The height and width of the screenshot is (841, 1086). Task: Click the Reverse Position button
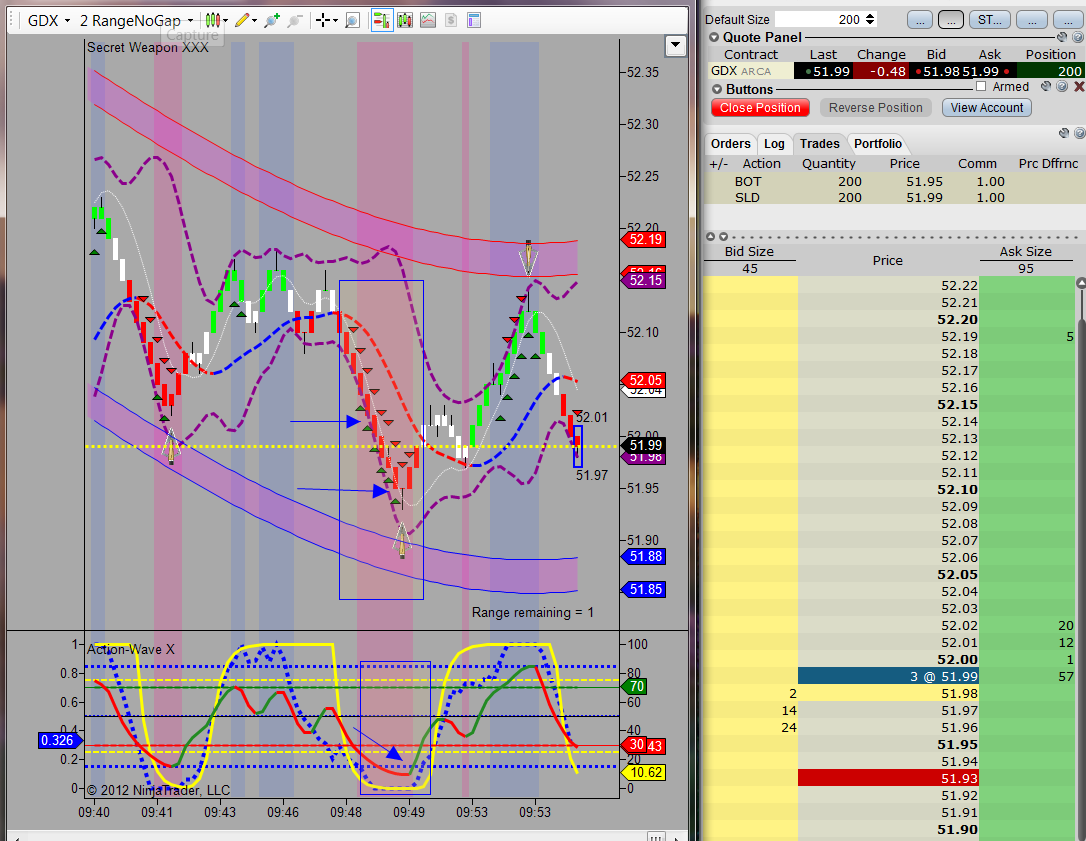tap(875, 107)
